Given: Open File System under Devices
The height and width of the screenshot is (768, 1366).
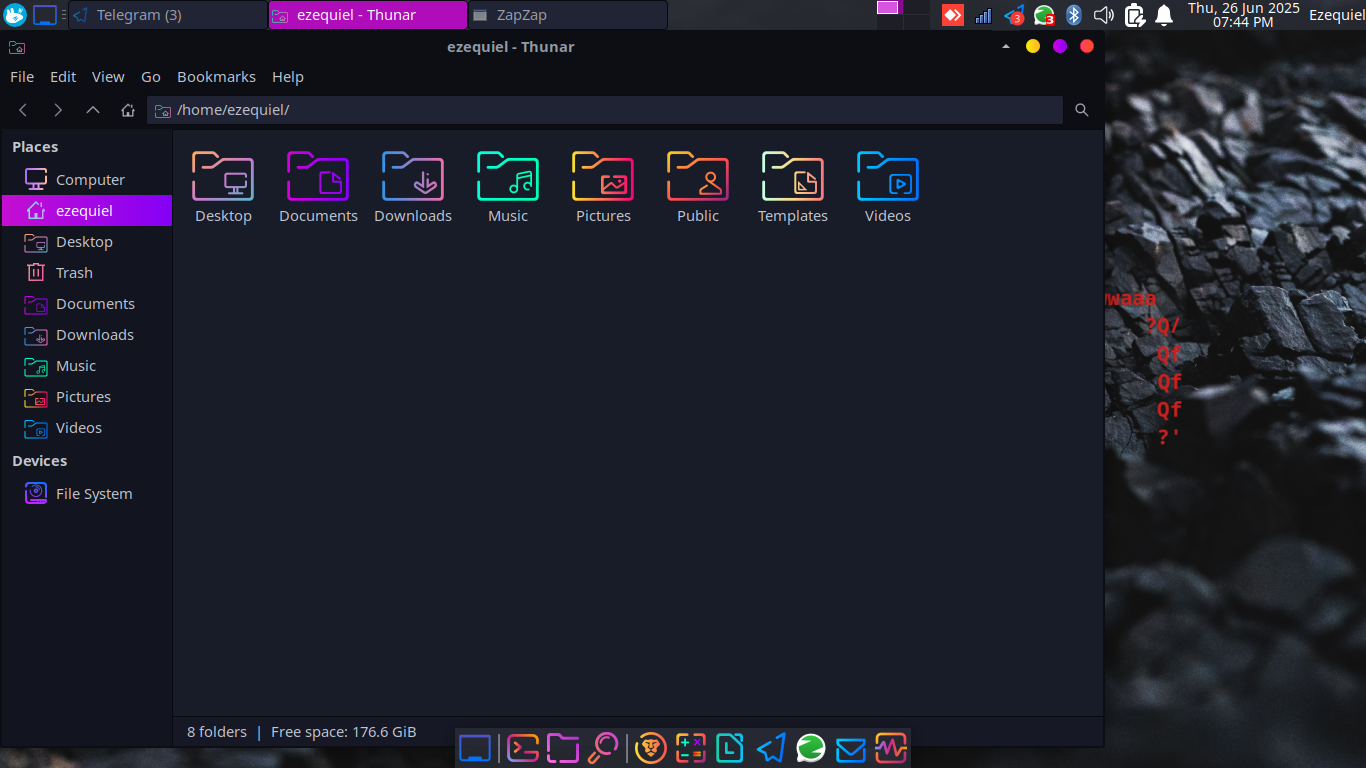Looking at the screenshot, I should pos(87,494).
